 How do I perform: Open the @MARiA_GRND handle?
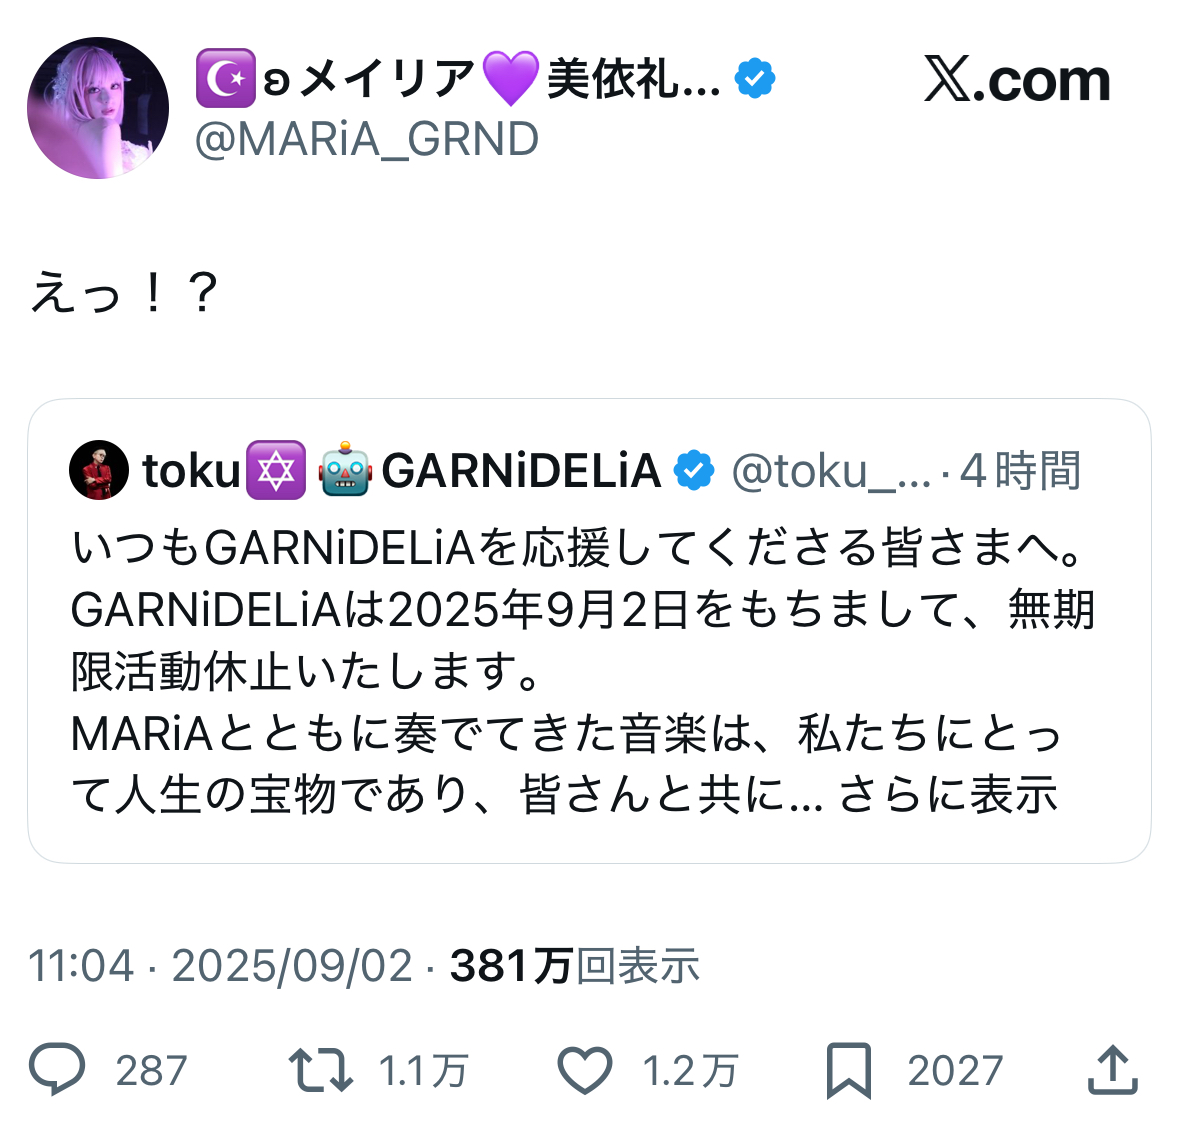click(366, 140)
